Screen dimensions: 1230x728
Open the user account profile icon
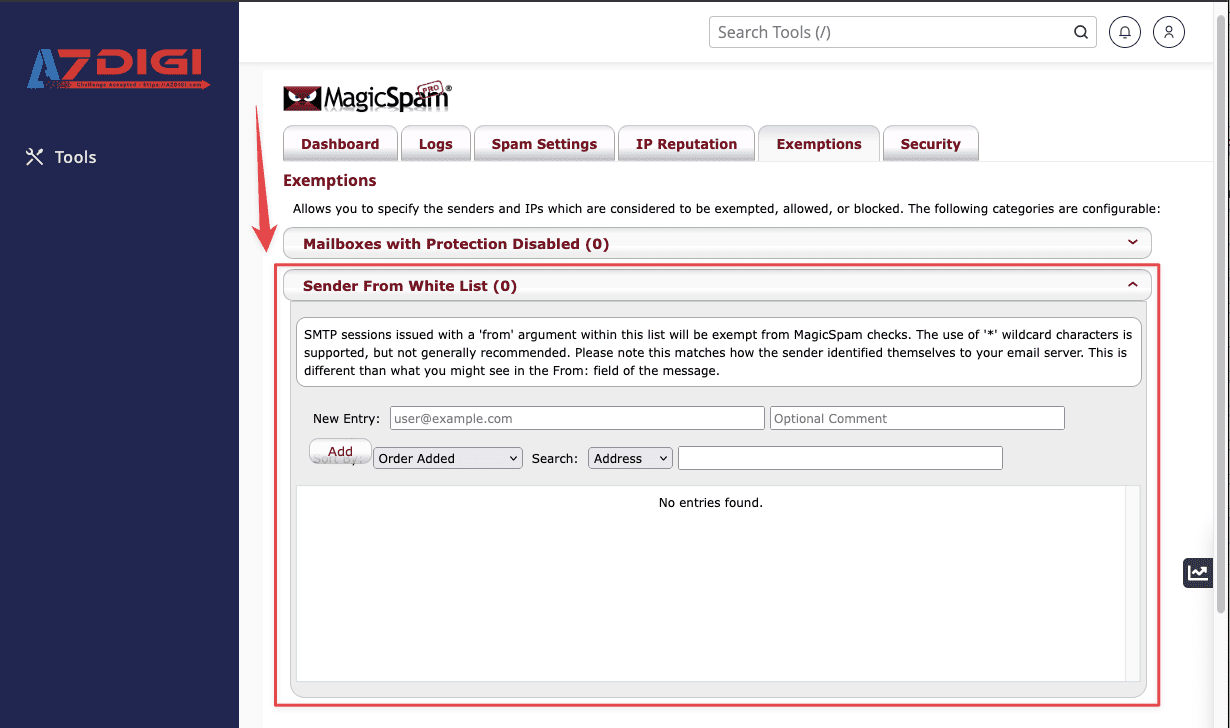click(1168, 32)
